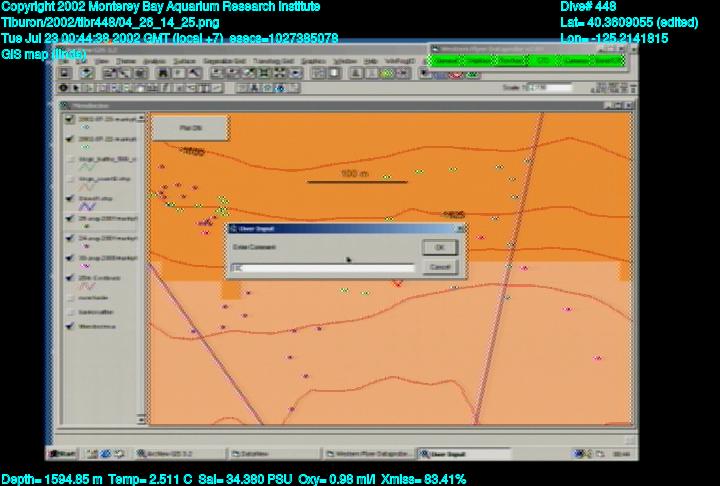Image resolution: width=720 pixels, height=486 pixels.
Task: Open the Theme menu
Action: click(127, 61)
